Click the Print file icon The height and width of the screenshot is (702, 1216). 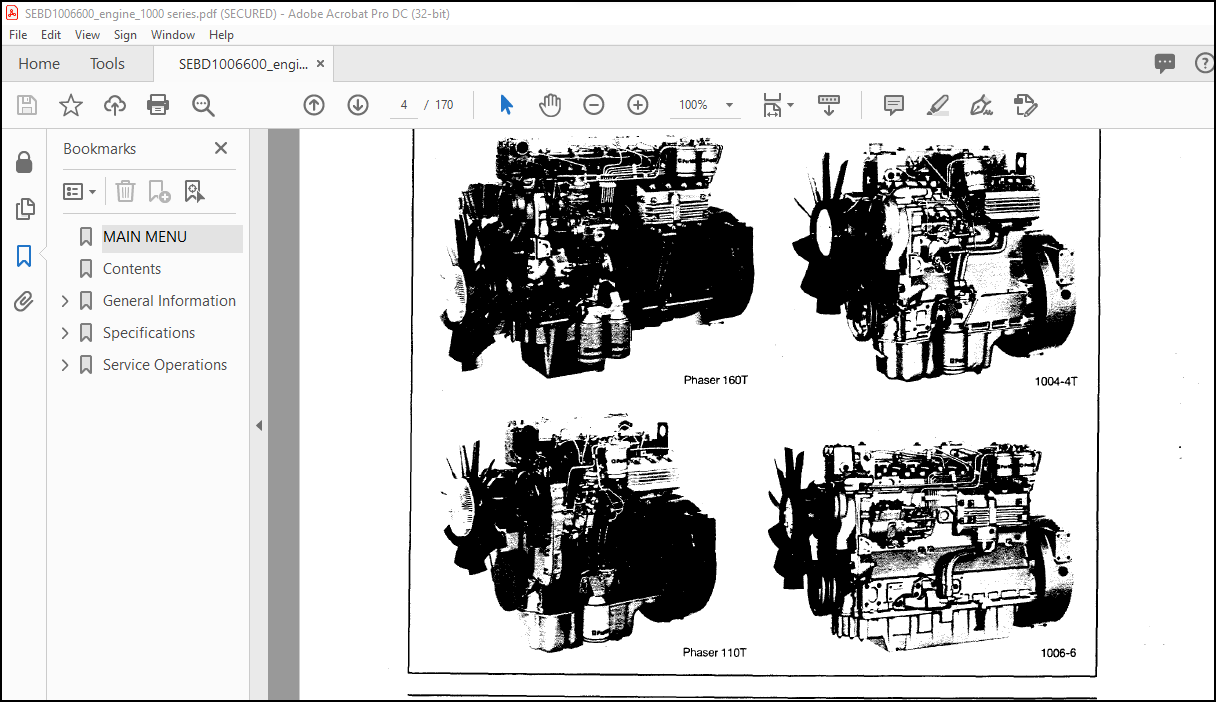click(x=158, y=105)
